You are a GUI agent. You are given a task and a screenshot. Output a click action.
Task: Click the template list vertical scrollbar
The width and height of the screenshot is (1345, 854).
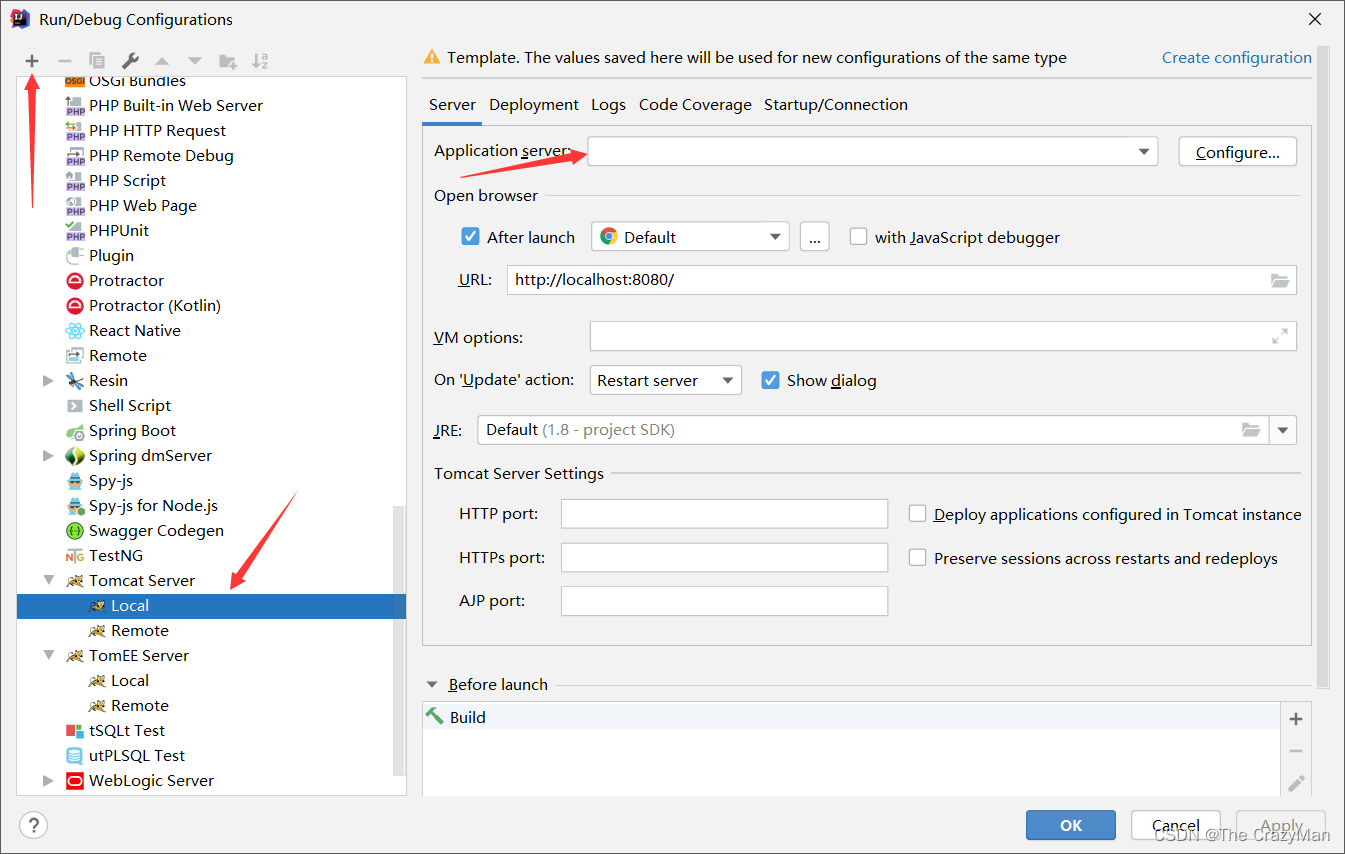[x=399, y=640]
